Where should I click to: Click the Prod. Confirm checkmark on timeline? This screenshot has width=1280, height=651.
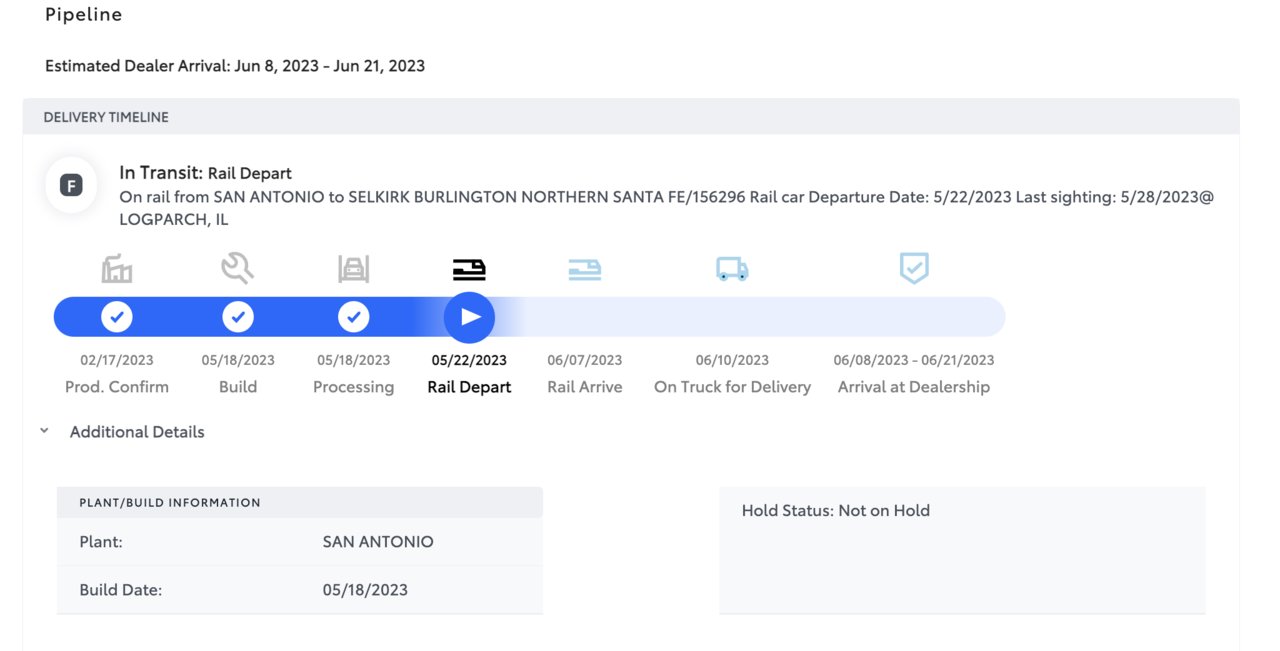(117, 317)
